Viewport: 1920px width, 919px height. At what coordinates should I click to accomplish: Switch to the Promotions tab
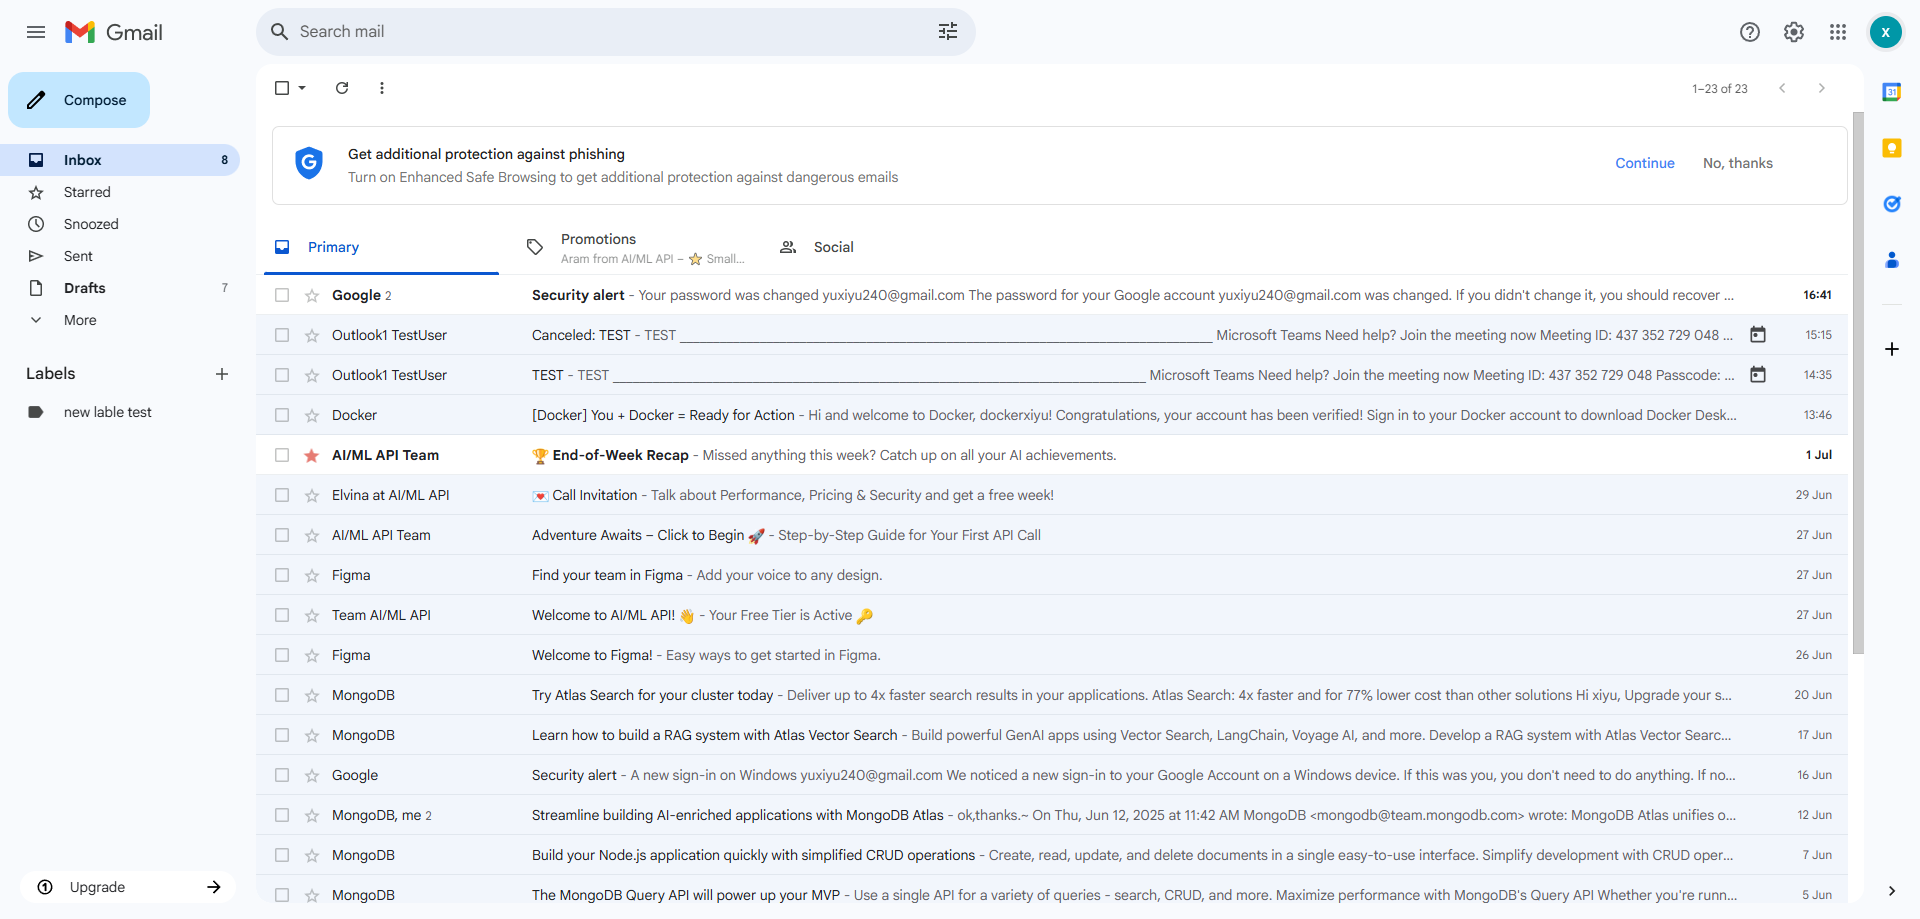636,247
